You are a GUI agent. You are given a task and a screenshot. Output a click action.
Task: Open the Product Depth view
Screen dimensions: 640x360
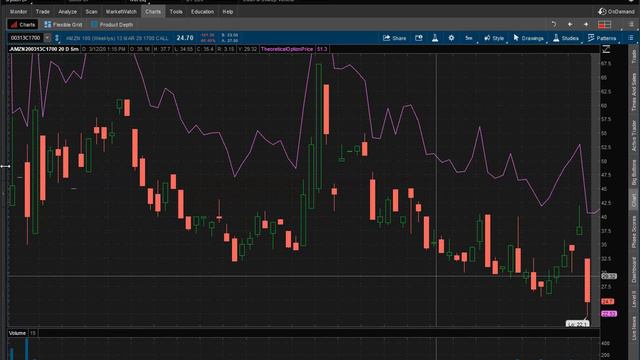pos(112,24)
